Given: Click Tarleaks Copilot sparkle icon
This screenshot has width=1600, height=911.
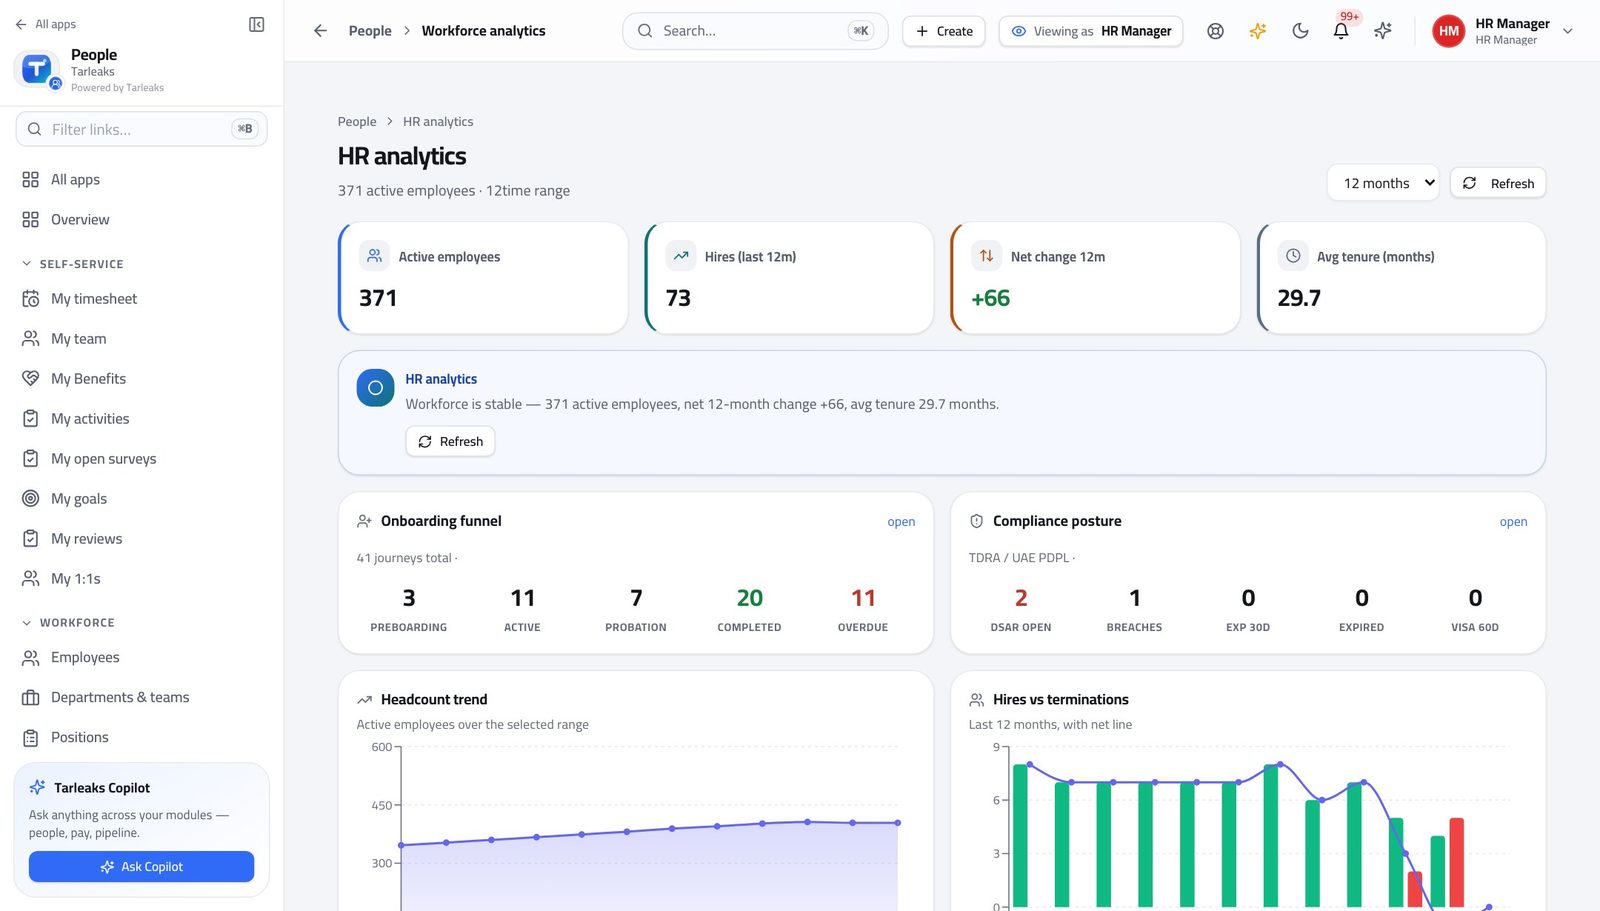Looking at the screenshot, I should (x=37, y=787).
